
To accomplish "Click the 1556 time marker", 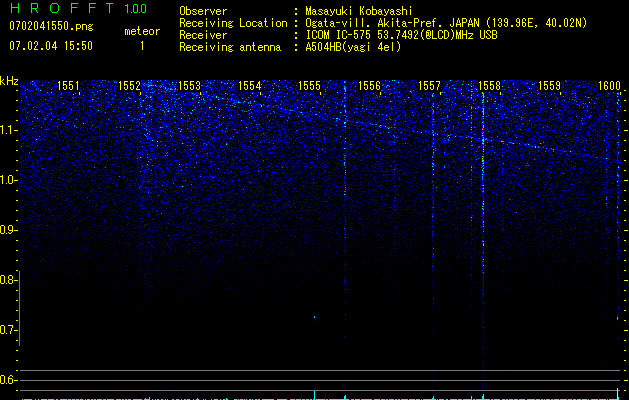I will point(369,86).
